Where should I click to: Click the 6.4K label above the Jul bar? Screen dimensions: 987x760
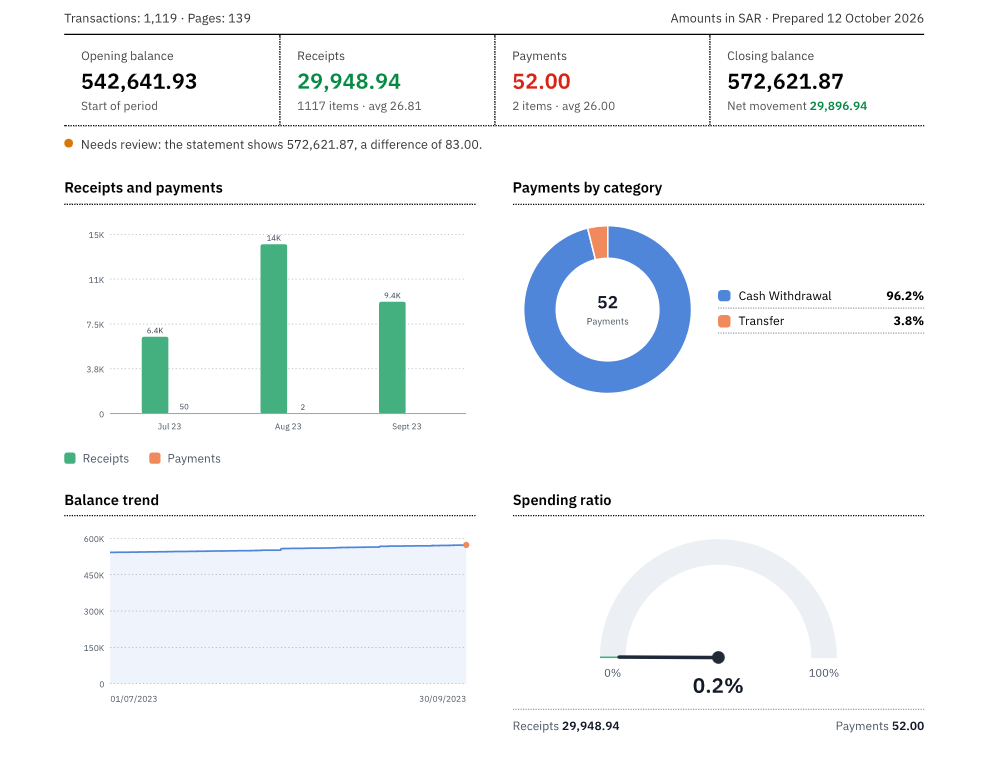(155, 331)
